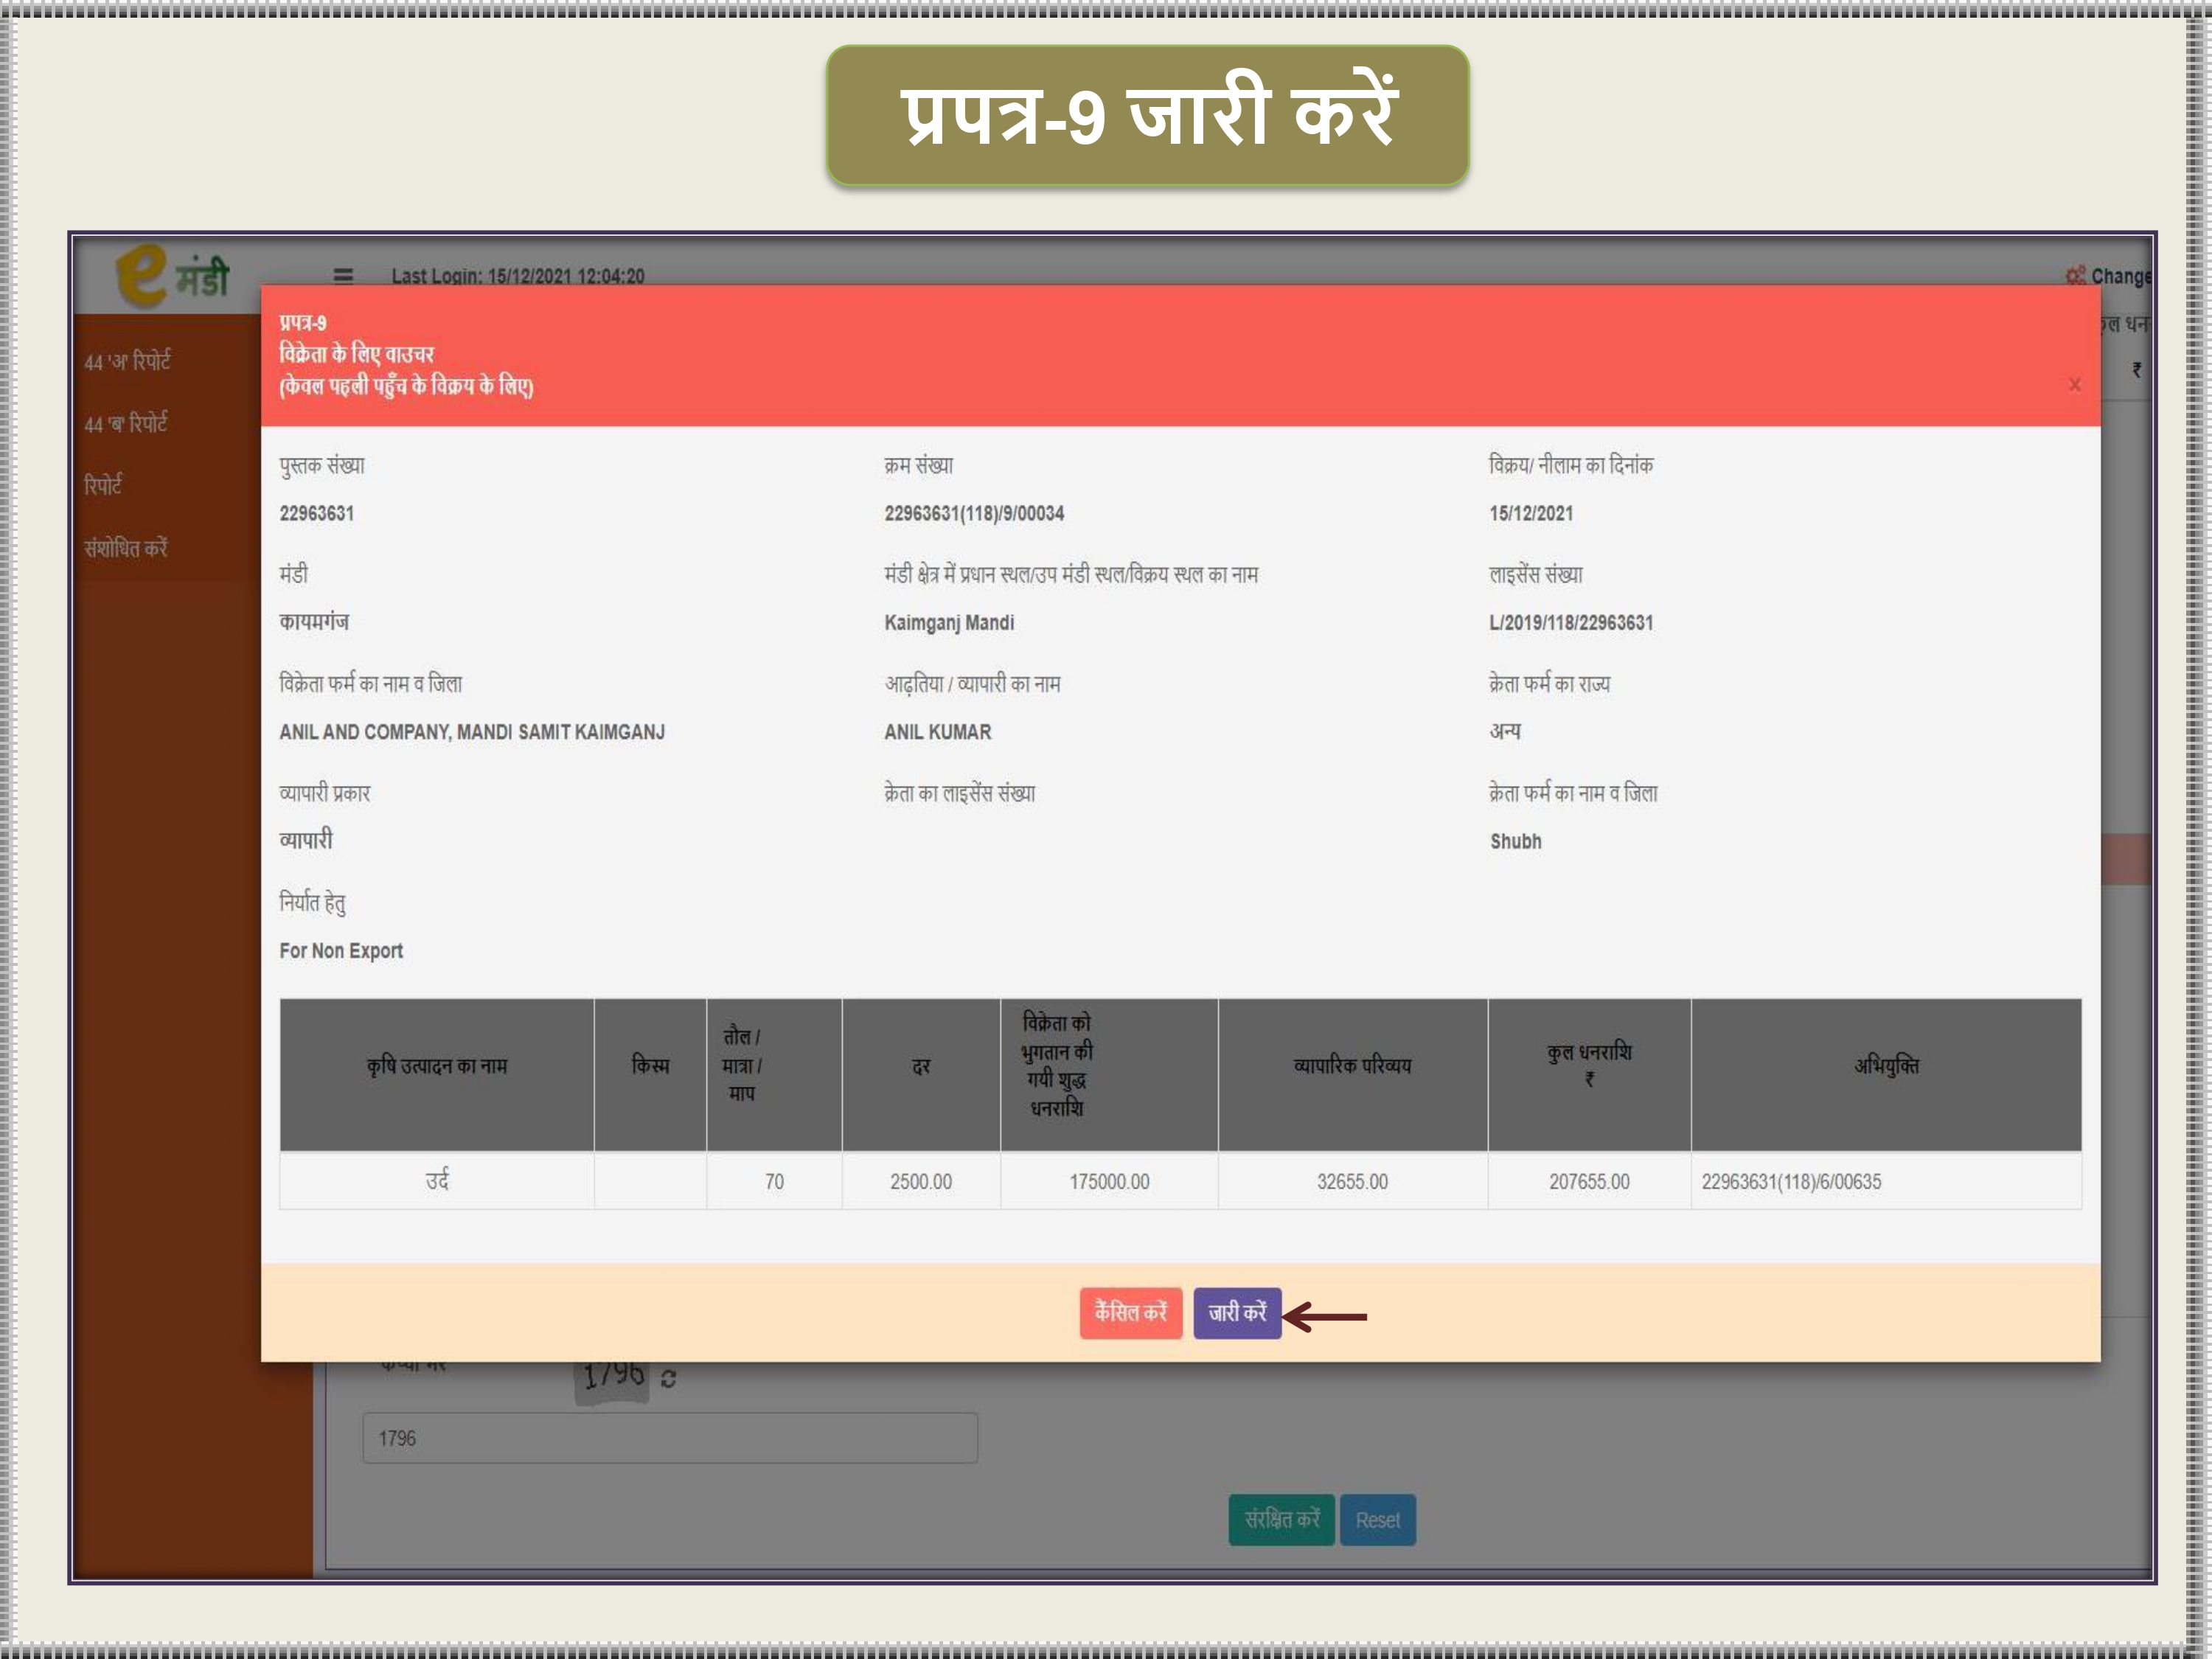Click the मंडी value कायमगंज
Image resolution: width=2212 pixels, height=1659 pixels.
point(314,622)
